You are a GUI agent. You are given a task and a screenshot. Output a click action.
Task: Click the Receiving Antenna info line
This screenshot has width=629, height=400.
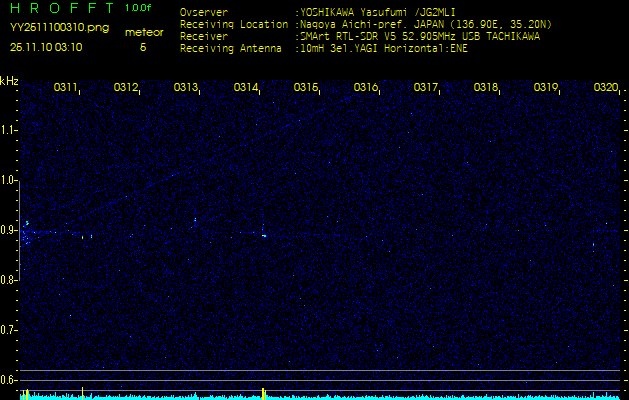click(x=323, y=47)
